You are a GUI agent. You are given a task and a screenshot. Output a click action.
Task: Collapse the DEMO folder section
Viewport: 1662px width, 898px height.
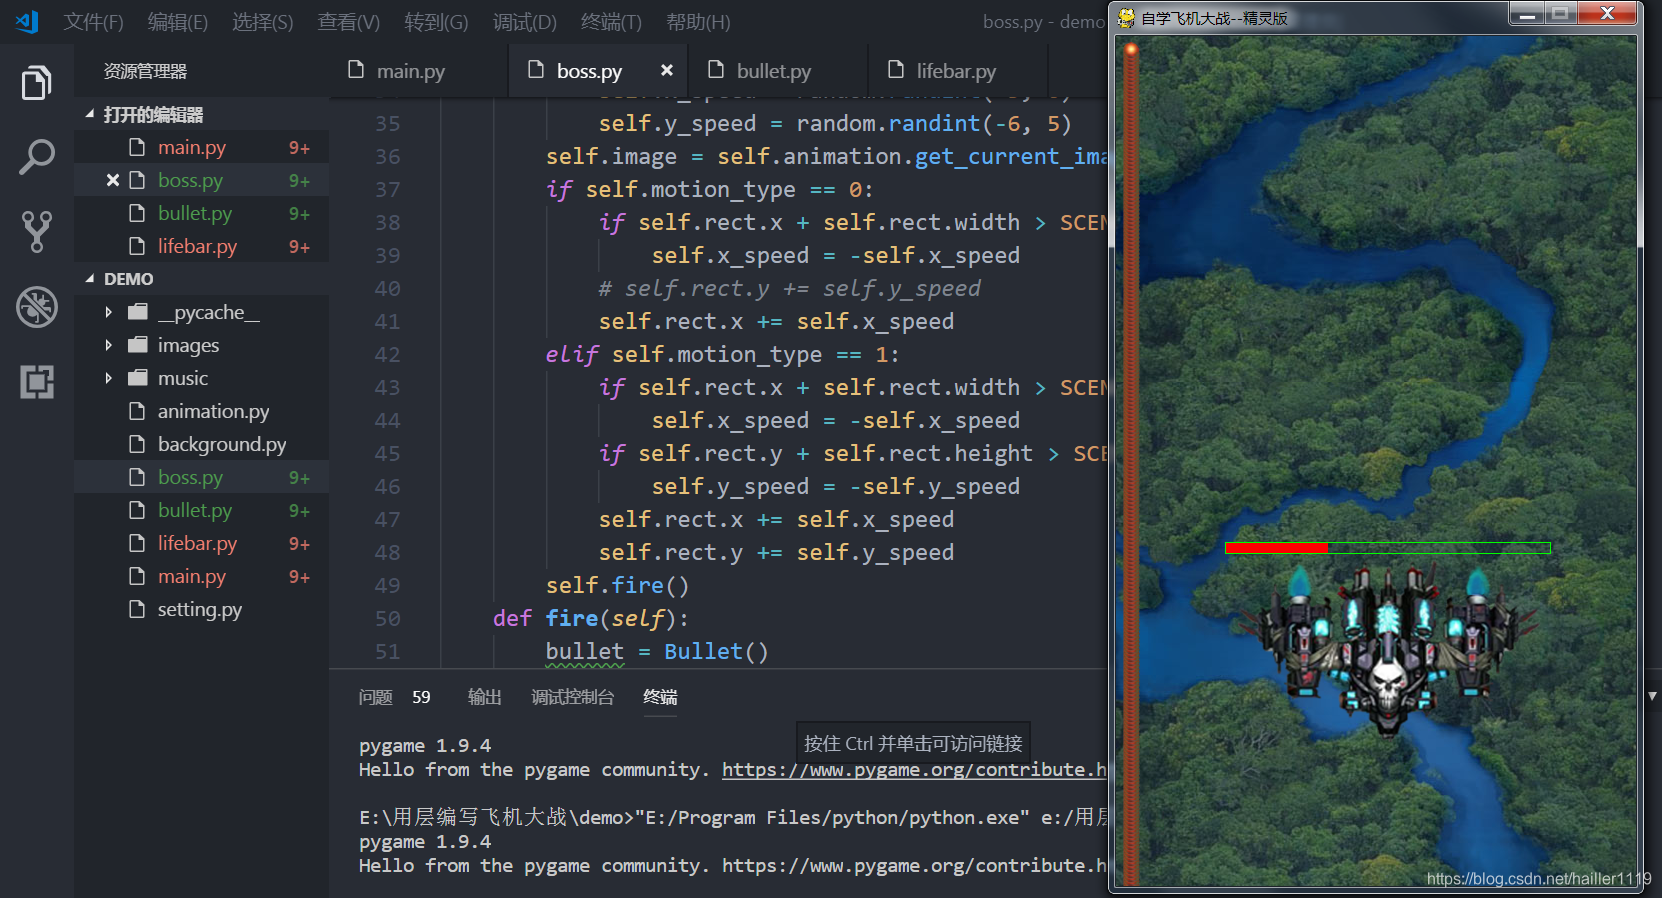90,279
